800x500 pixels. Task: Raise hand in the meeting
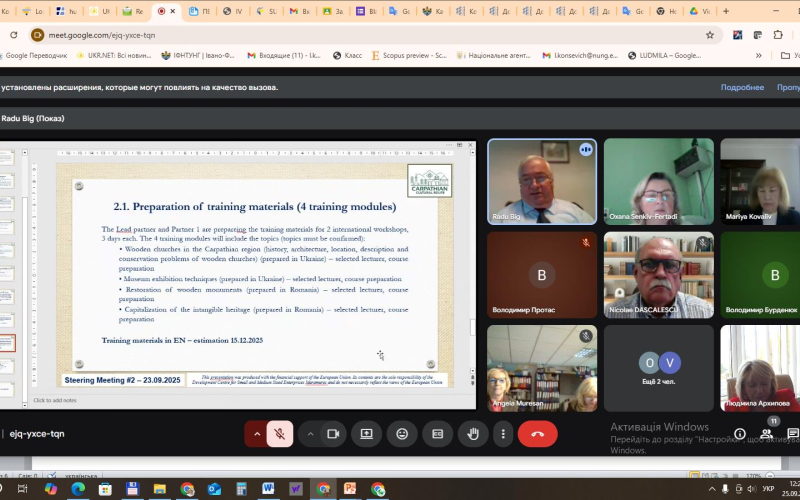coord(472,434)
